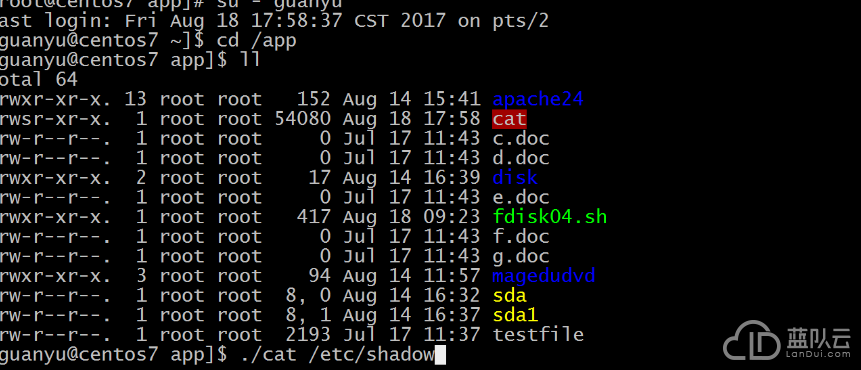Image resolution: width=861 pixels, height=370 pixels.
Task: Click the ./cat /etc/shadow command text
Action: coord(338,355)
